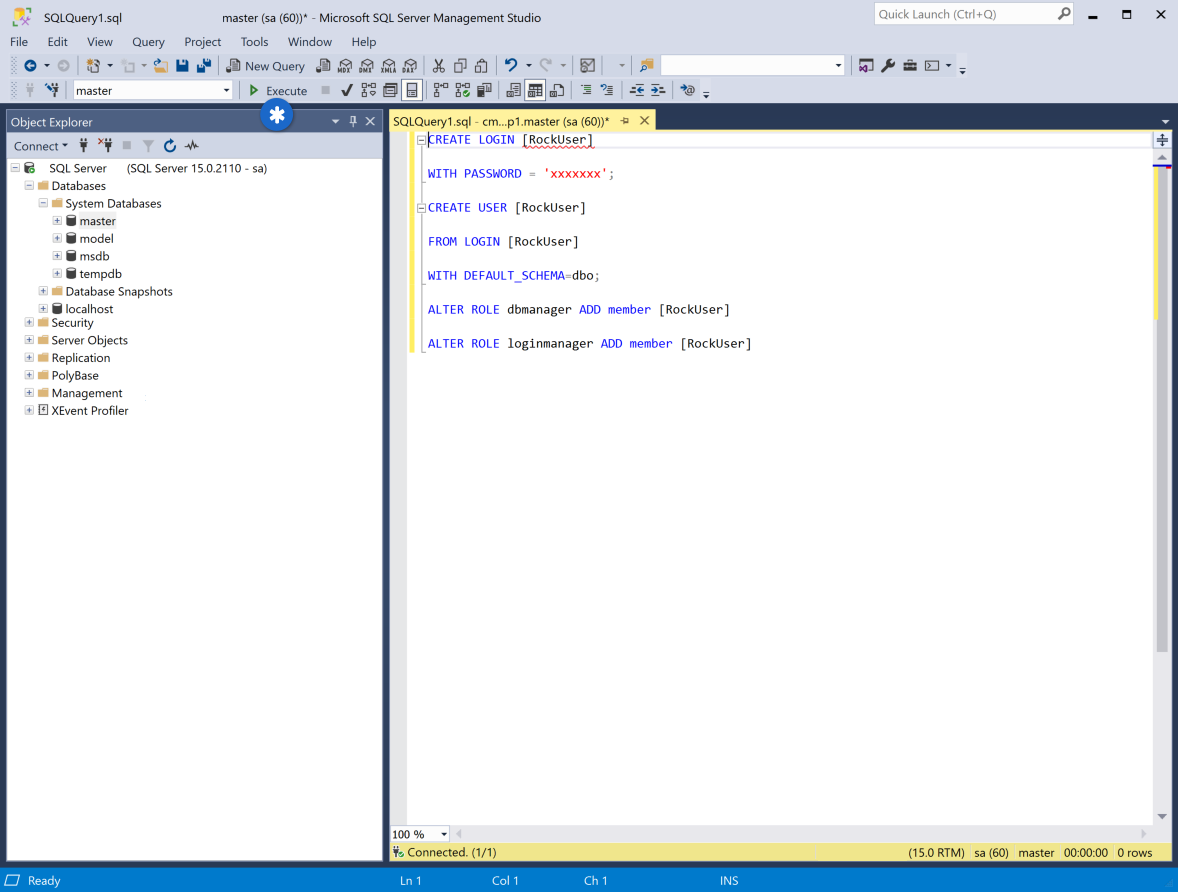Click Display Estimated Execution Plan icon

pos(368,90)
